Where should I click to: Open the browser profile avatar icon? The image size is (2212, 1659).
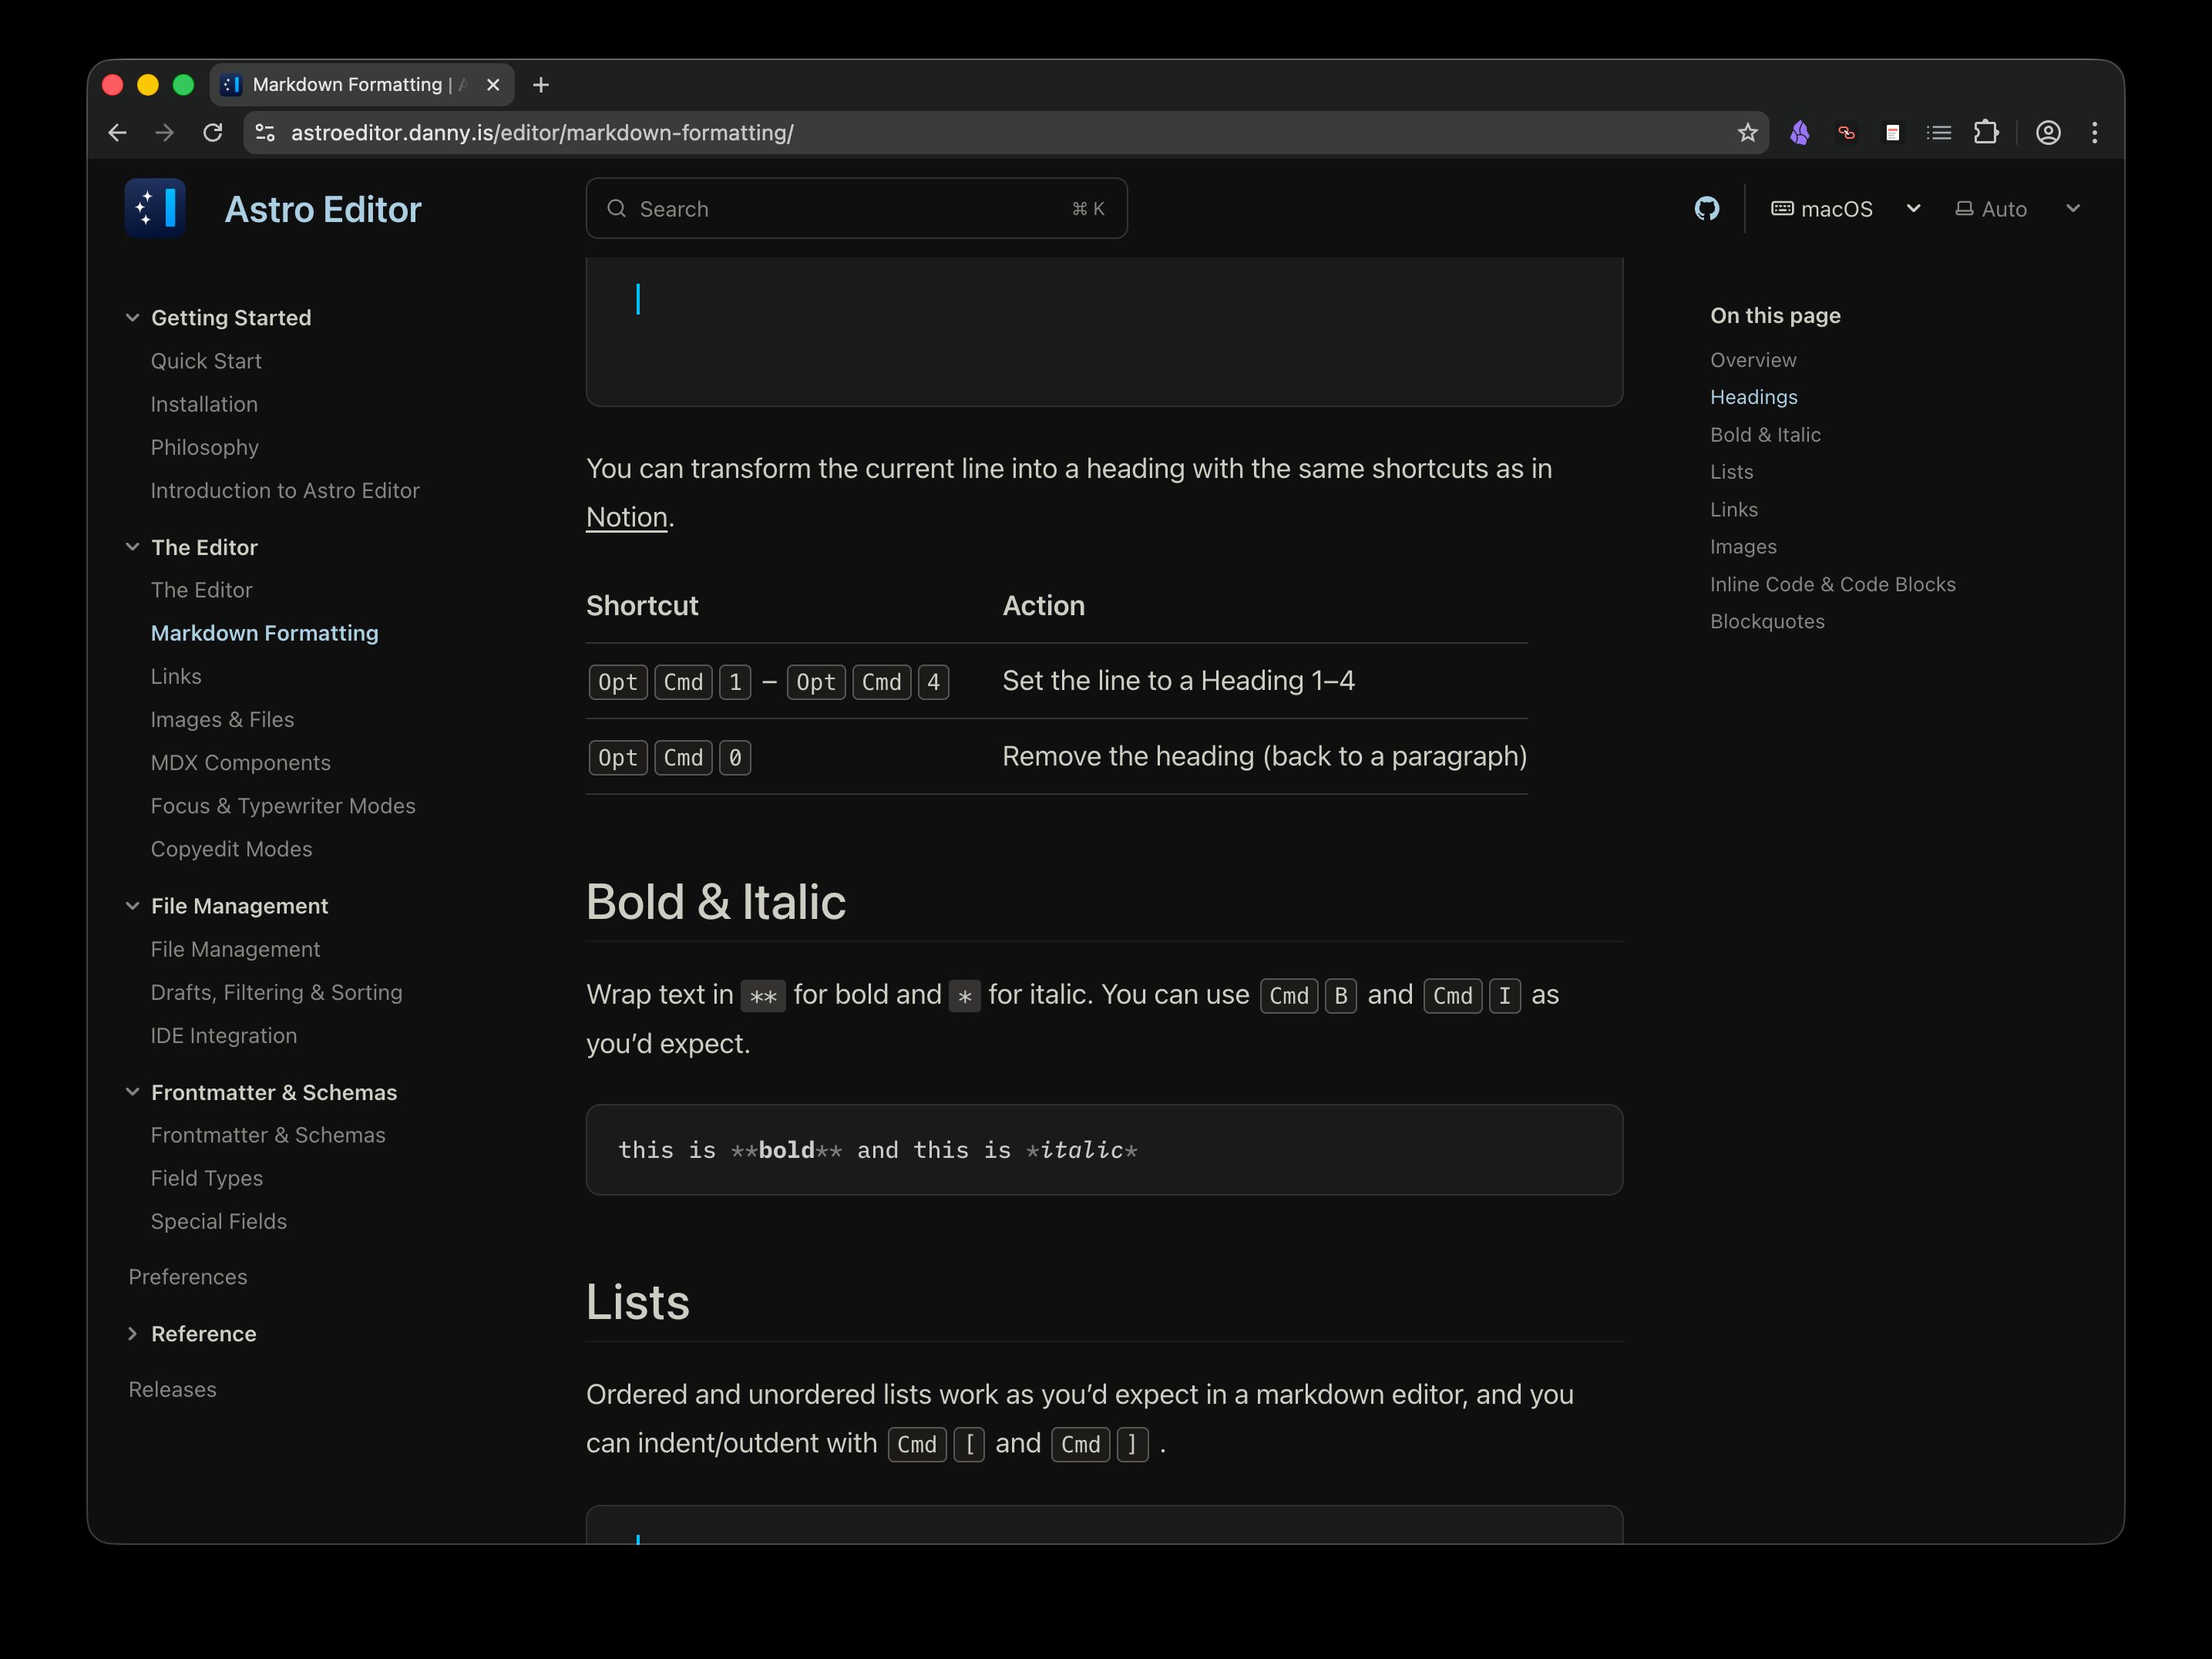click(2048, 132)
